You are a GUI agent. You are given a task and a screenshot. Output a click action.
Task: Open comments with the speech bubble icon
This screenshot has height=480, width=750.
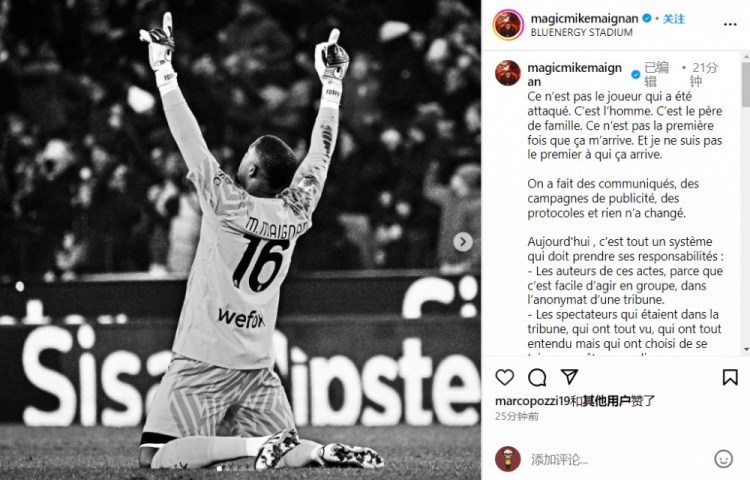click(x=537, y=377)
